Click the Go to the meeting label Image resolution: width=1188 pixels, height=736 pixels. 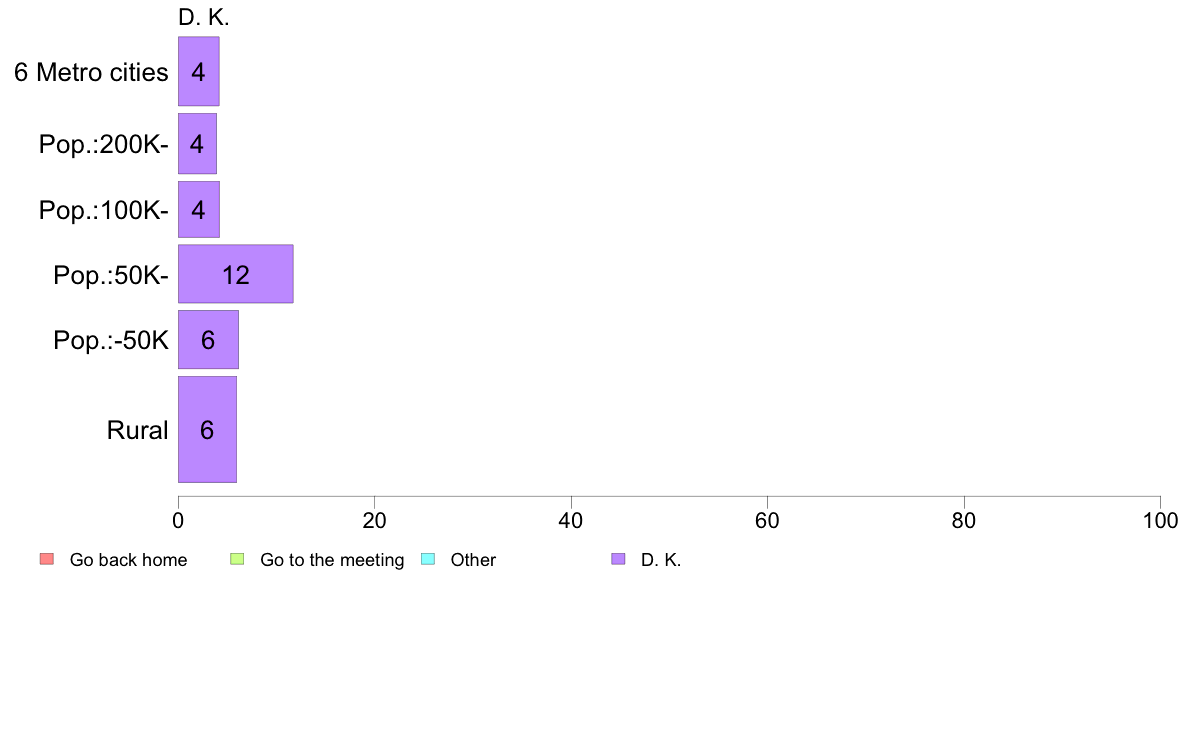(x=332, y=560)
